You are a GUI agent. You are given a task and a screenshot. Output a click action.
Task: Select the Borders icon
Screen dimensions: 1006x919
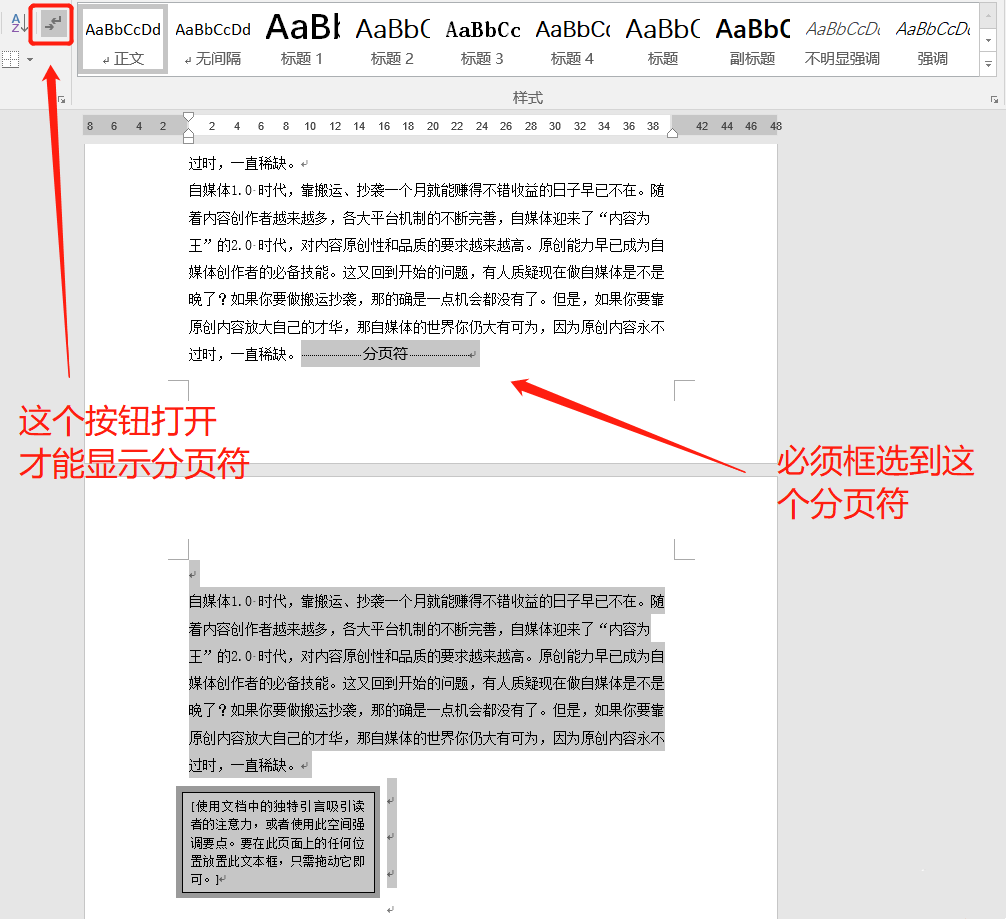coord(10,58)
